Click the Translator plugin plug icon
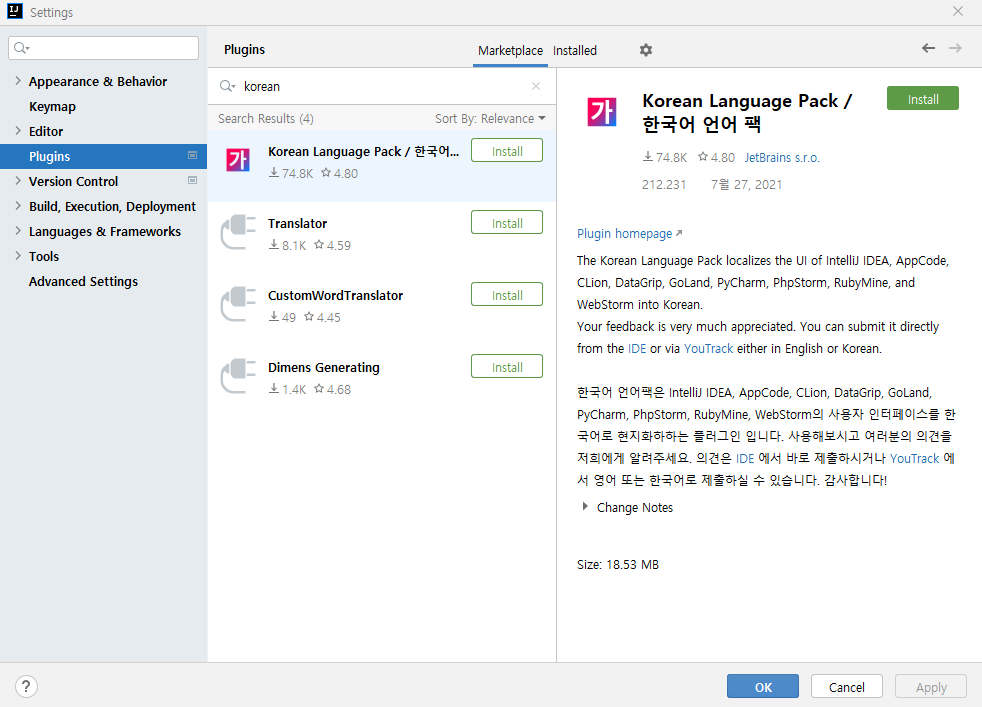Screen dimensions: 982x707 click(239, 232)
